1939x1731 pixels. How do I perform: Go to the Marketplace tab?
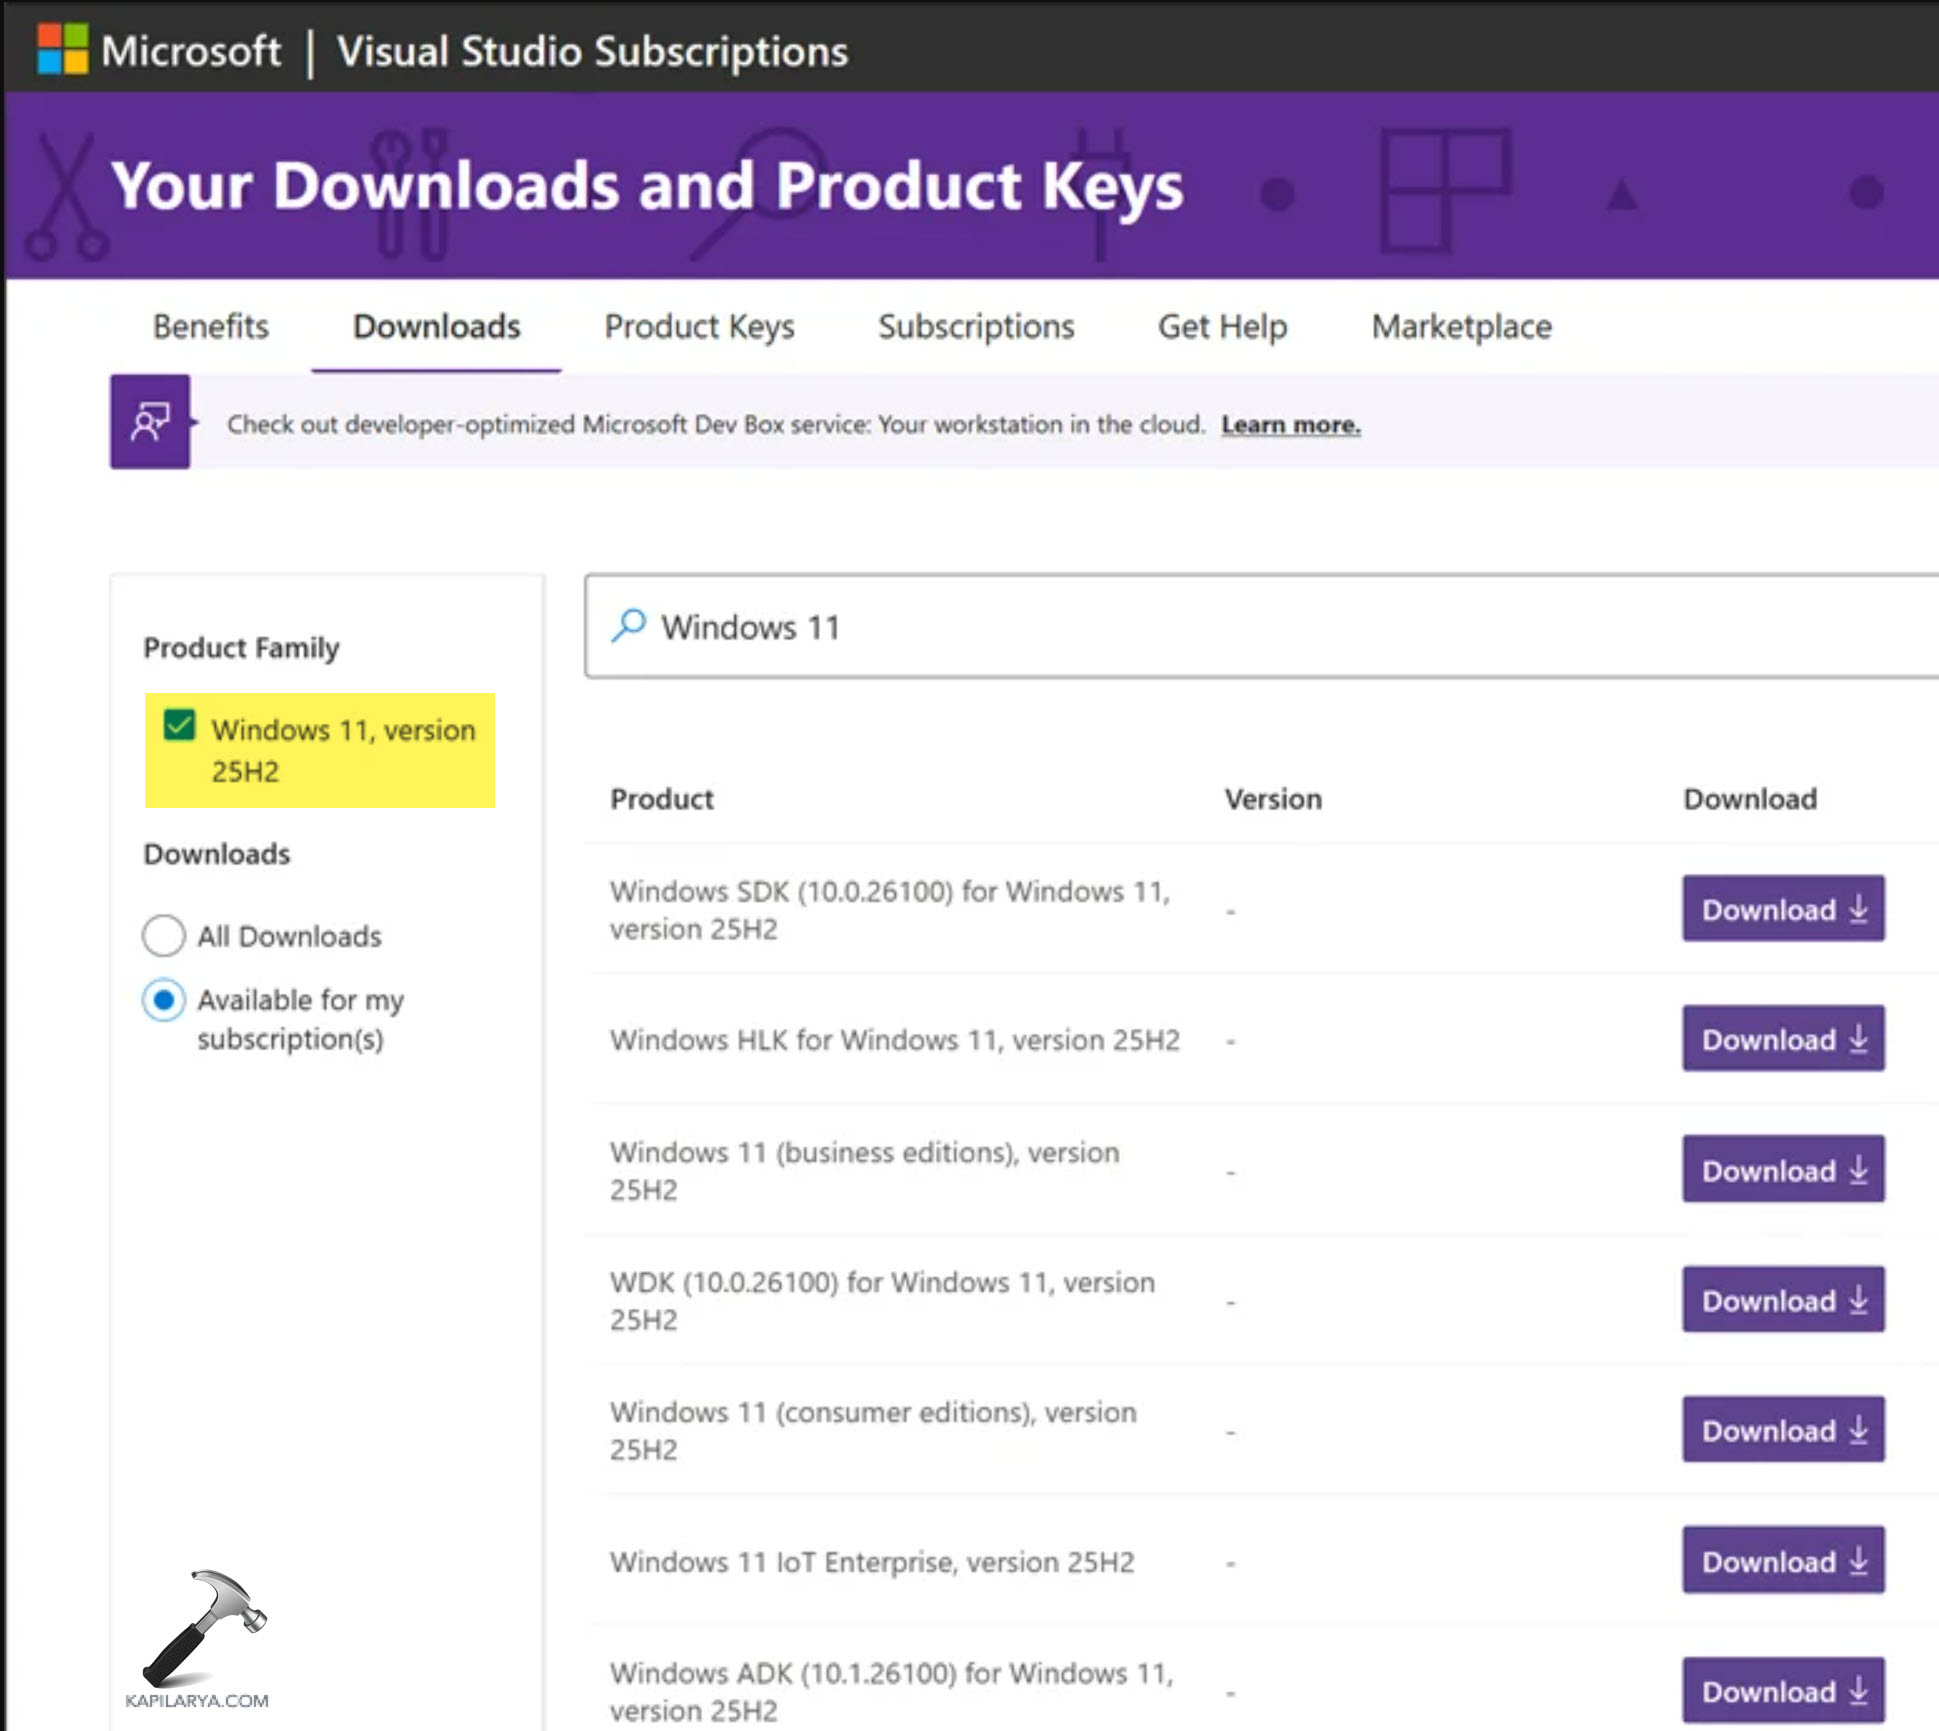point(1461,327)
